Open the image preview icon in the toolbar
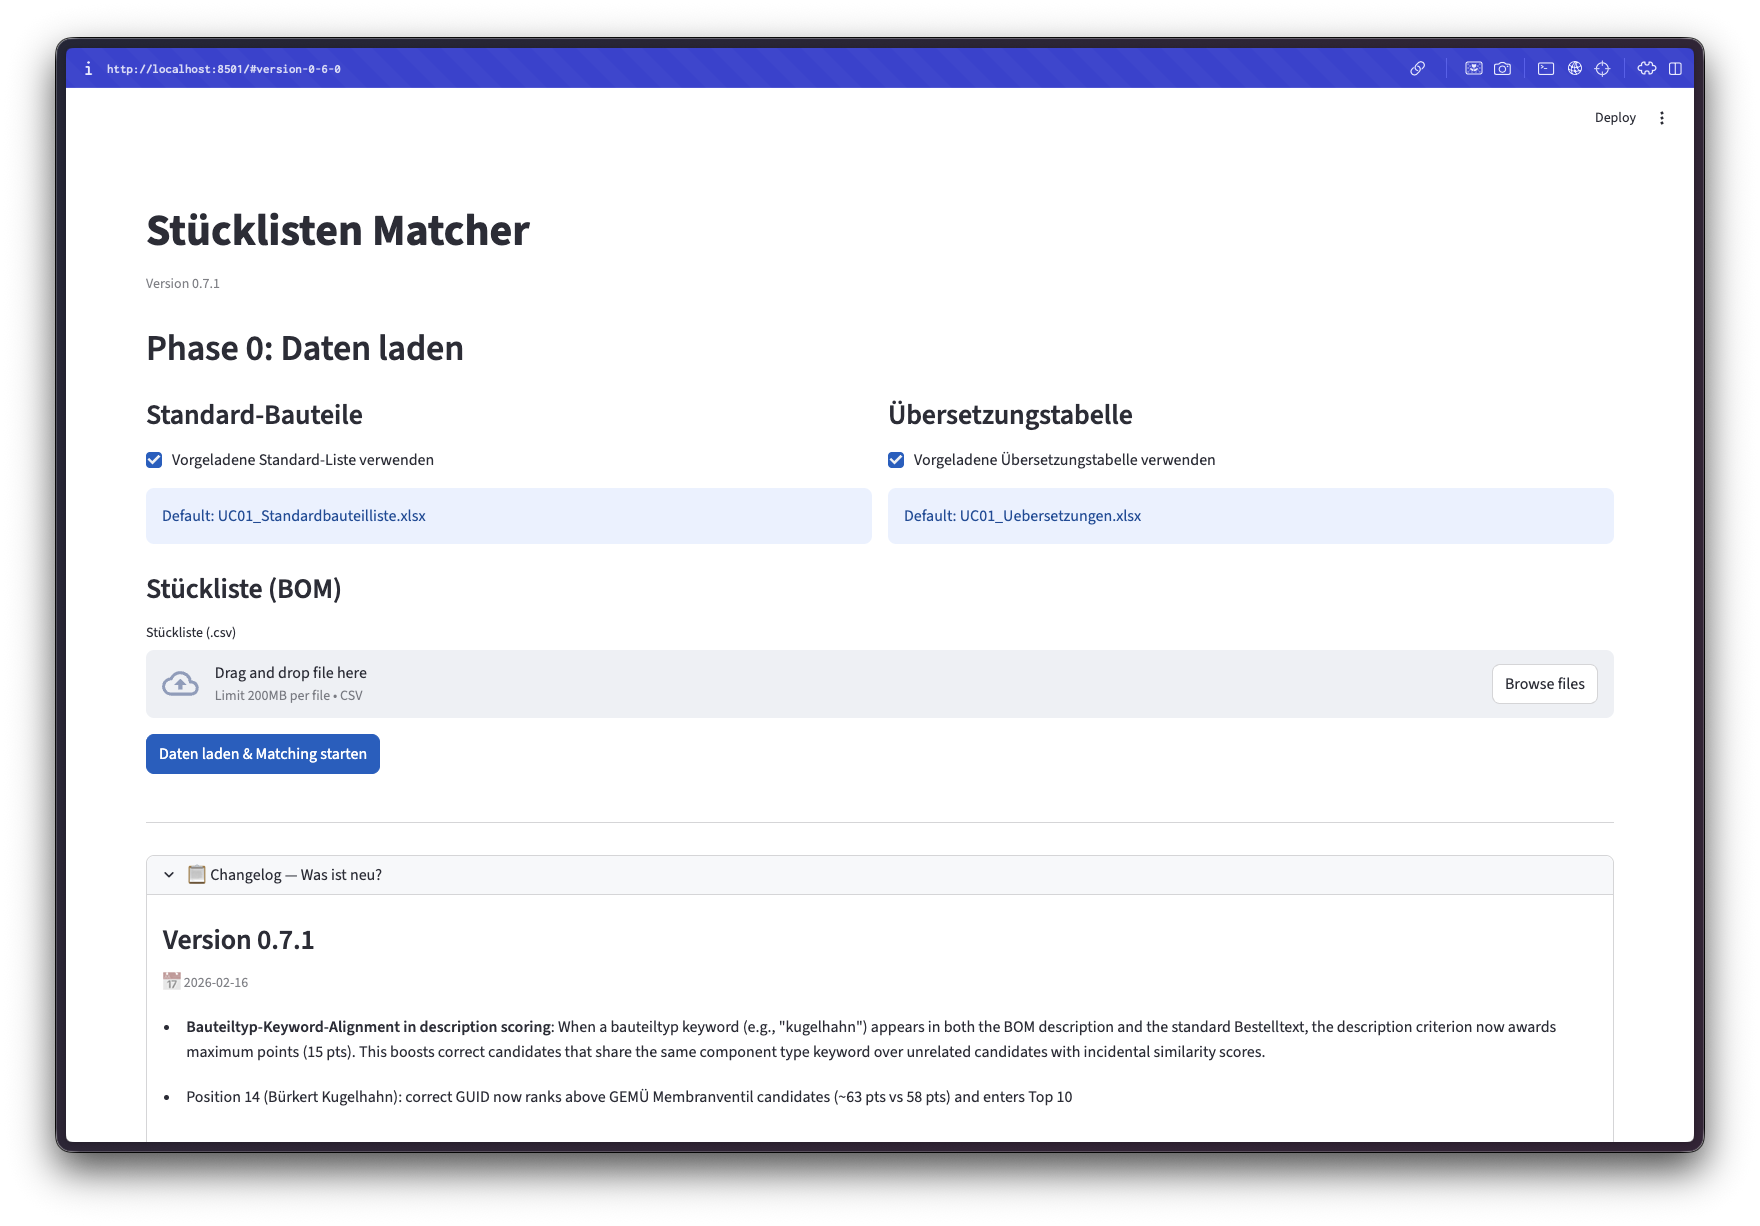 [x=1474, y=68]
